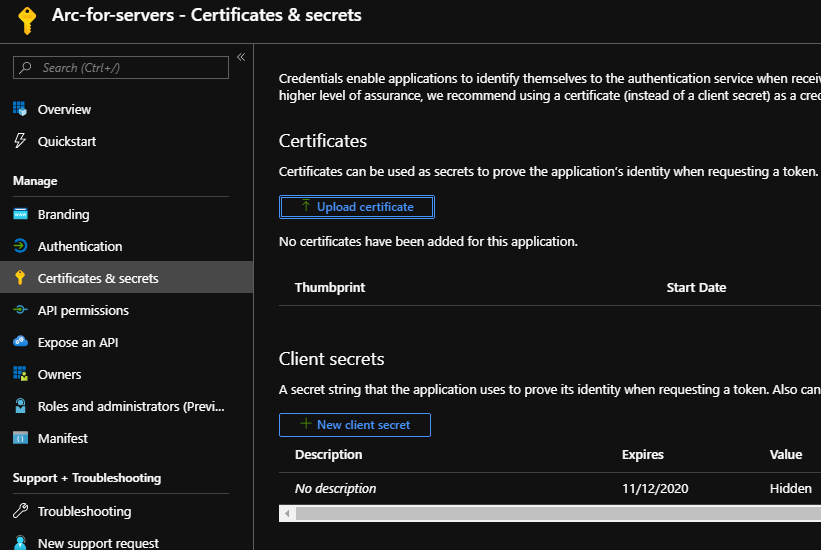
Task: Collapse the sidebar with double chevron
Action: [x=241, y=57]
